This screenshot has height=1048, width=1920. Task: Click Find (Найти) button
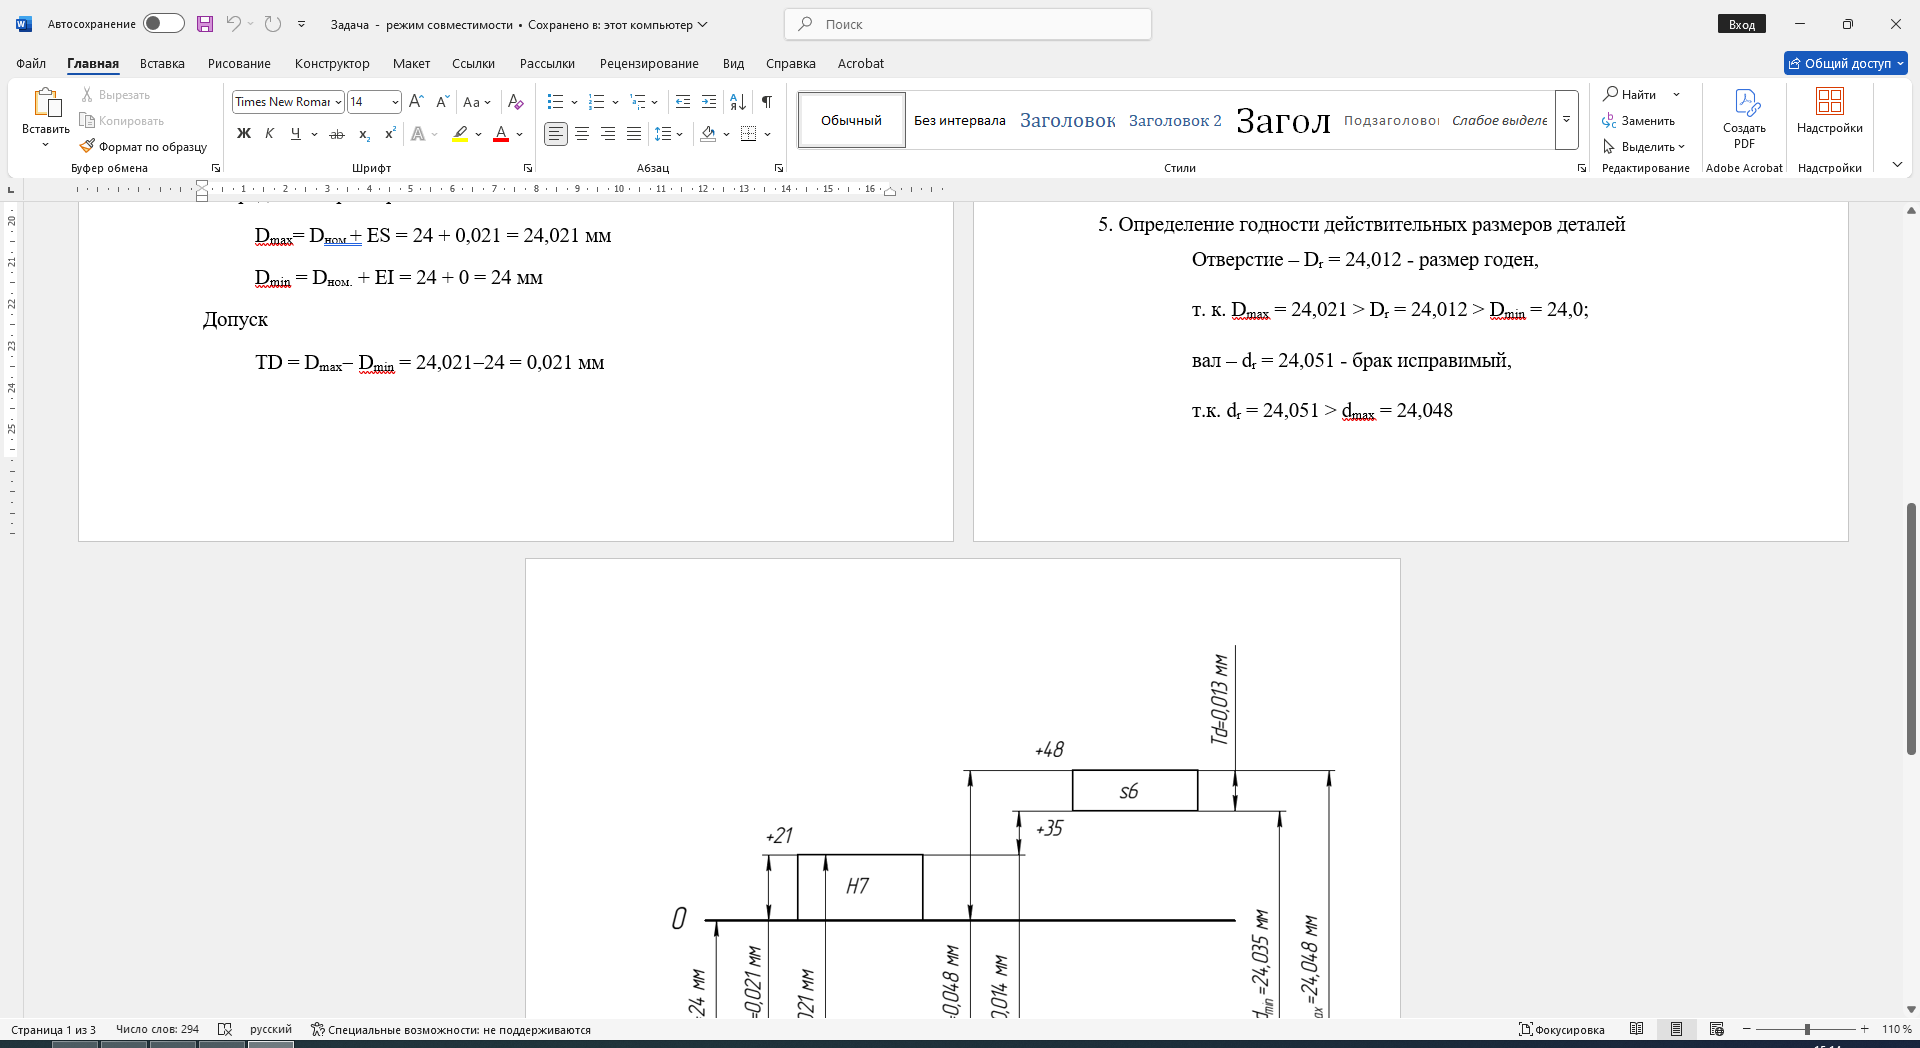click(x=1630, y=94)
